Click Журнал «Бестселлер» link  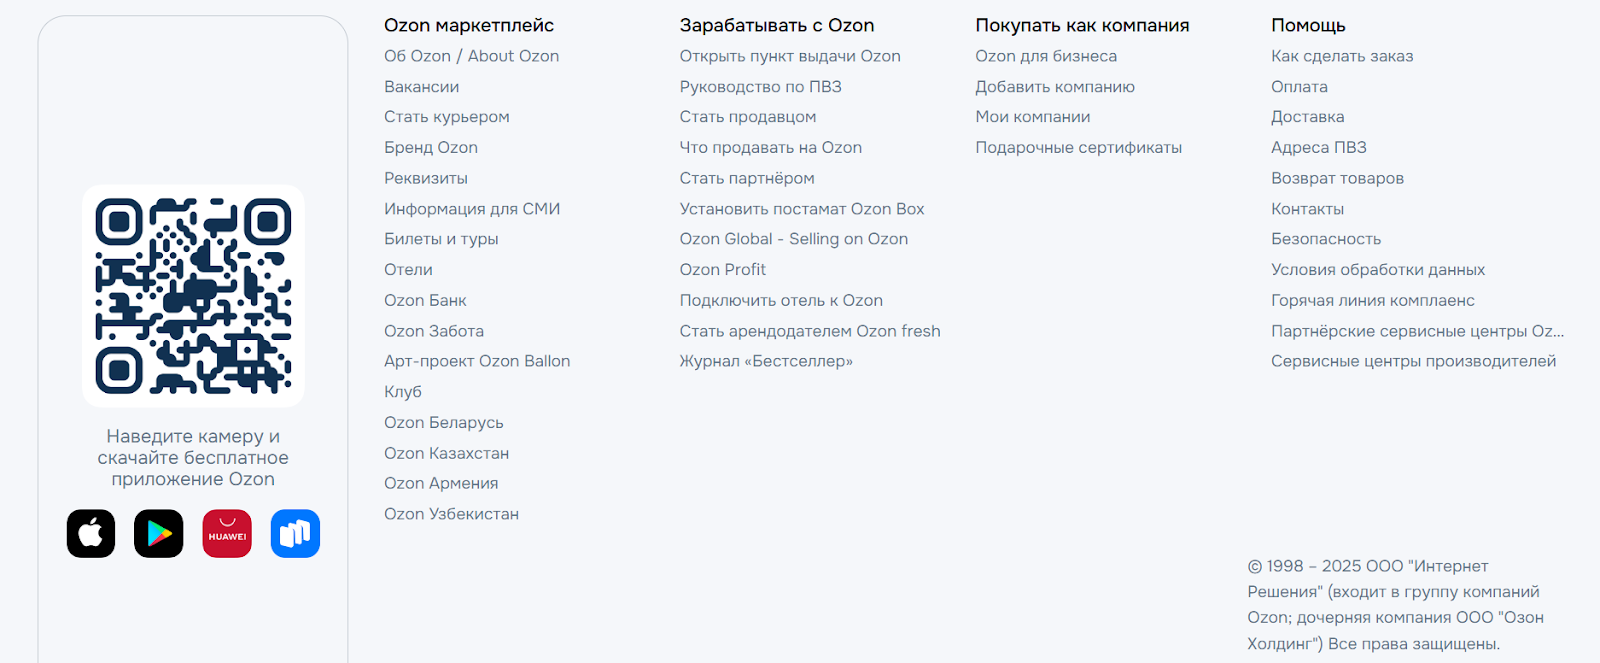[x=765, y=361]
